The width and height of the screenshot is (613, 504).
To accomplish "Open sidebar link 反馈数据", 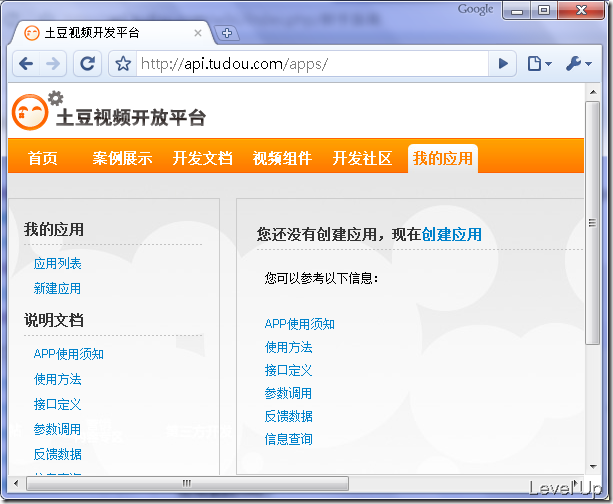I will point(57,454).
